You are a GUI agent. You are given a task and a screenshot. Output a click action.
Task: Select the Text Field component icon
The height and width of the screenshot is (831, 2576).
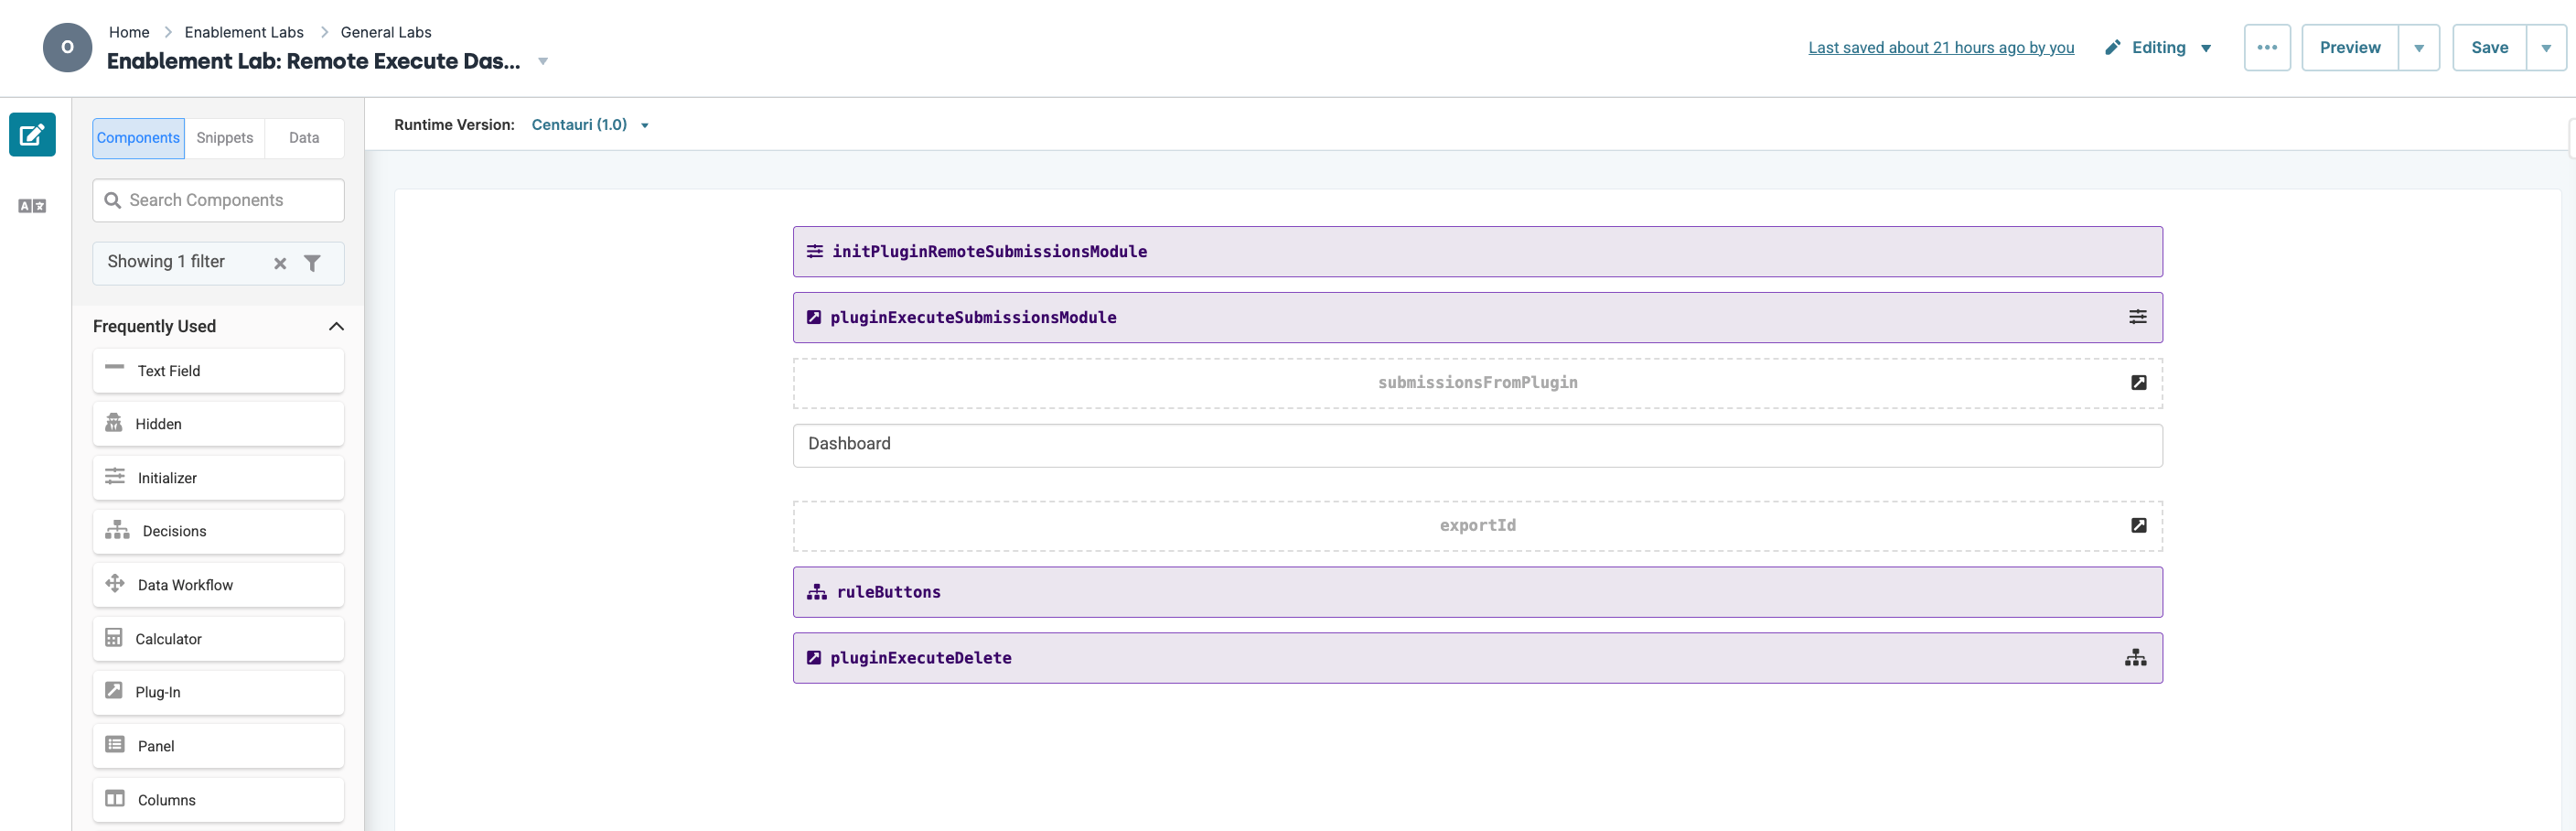coord(116,369)
